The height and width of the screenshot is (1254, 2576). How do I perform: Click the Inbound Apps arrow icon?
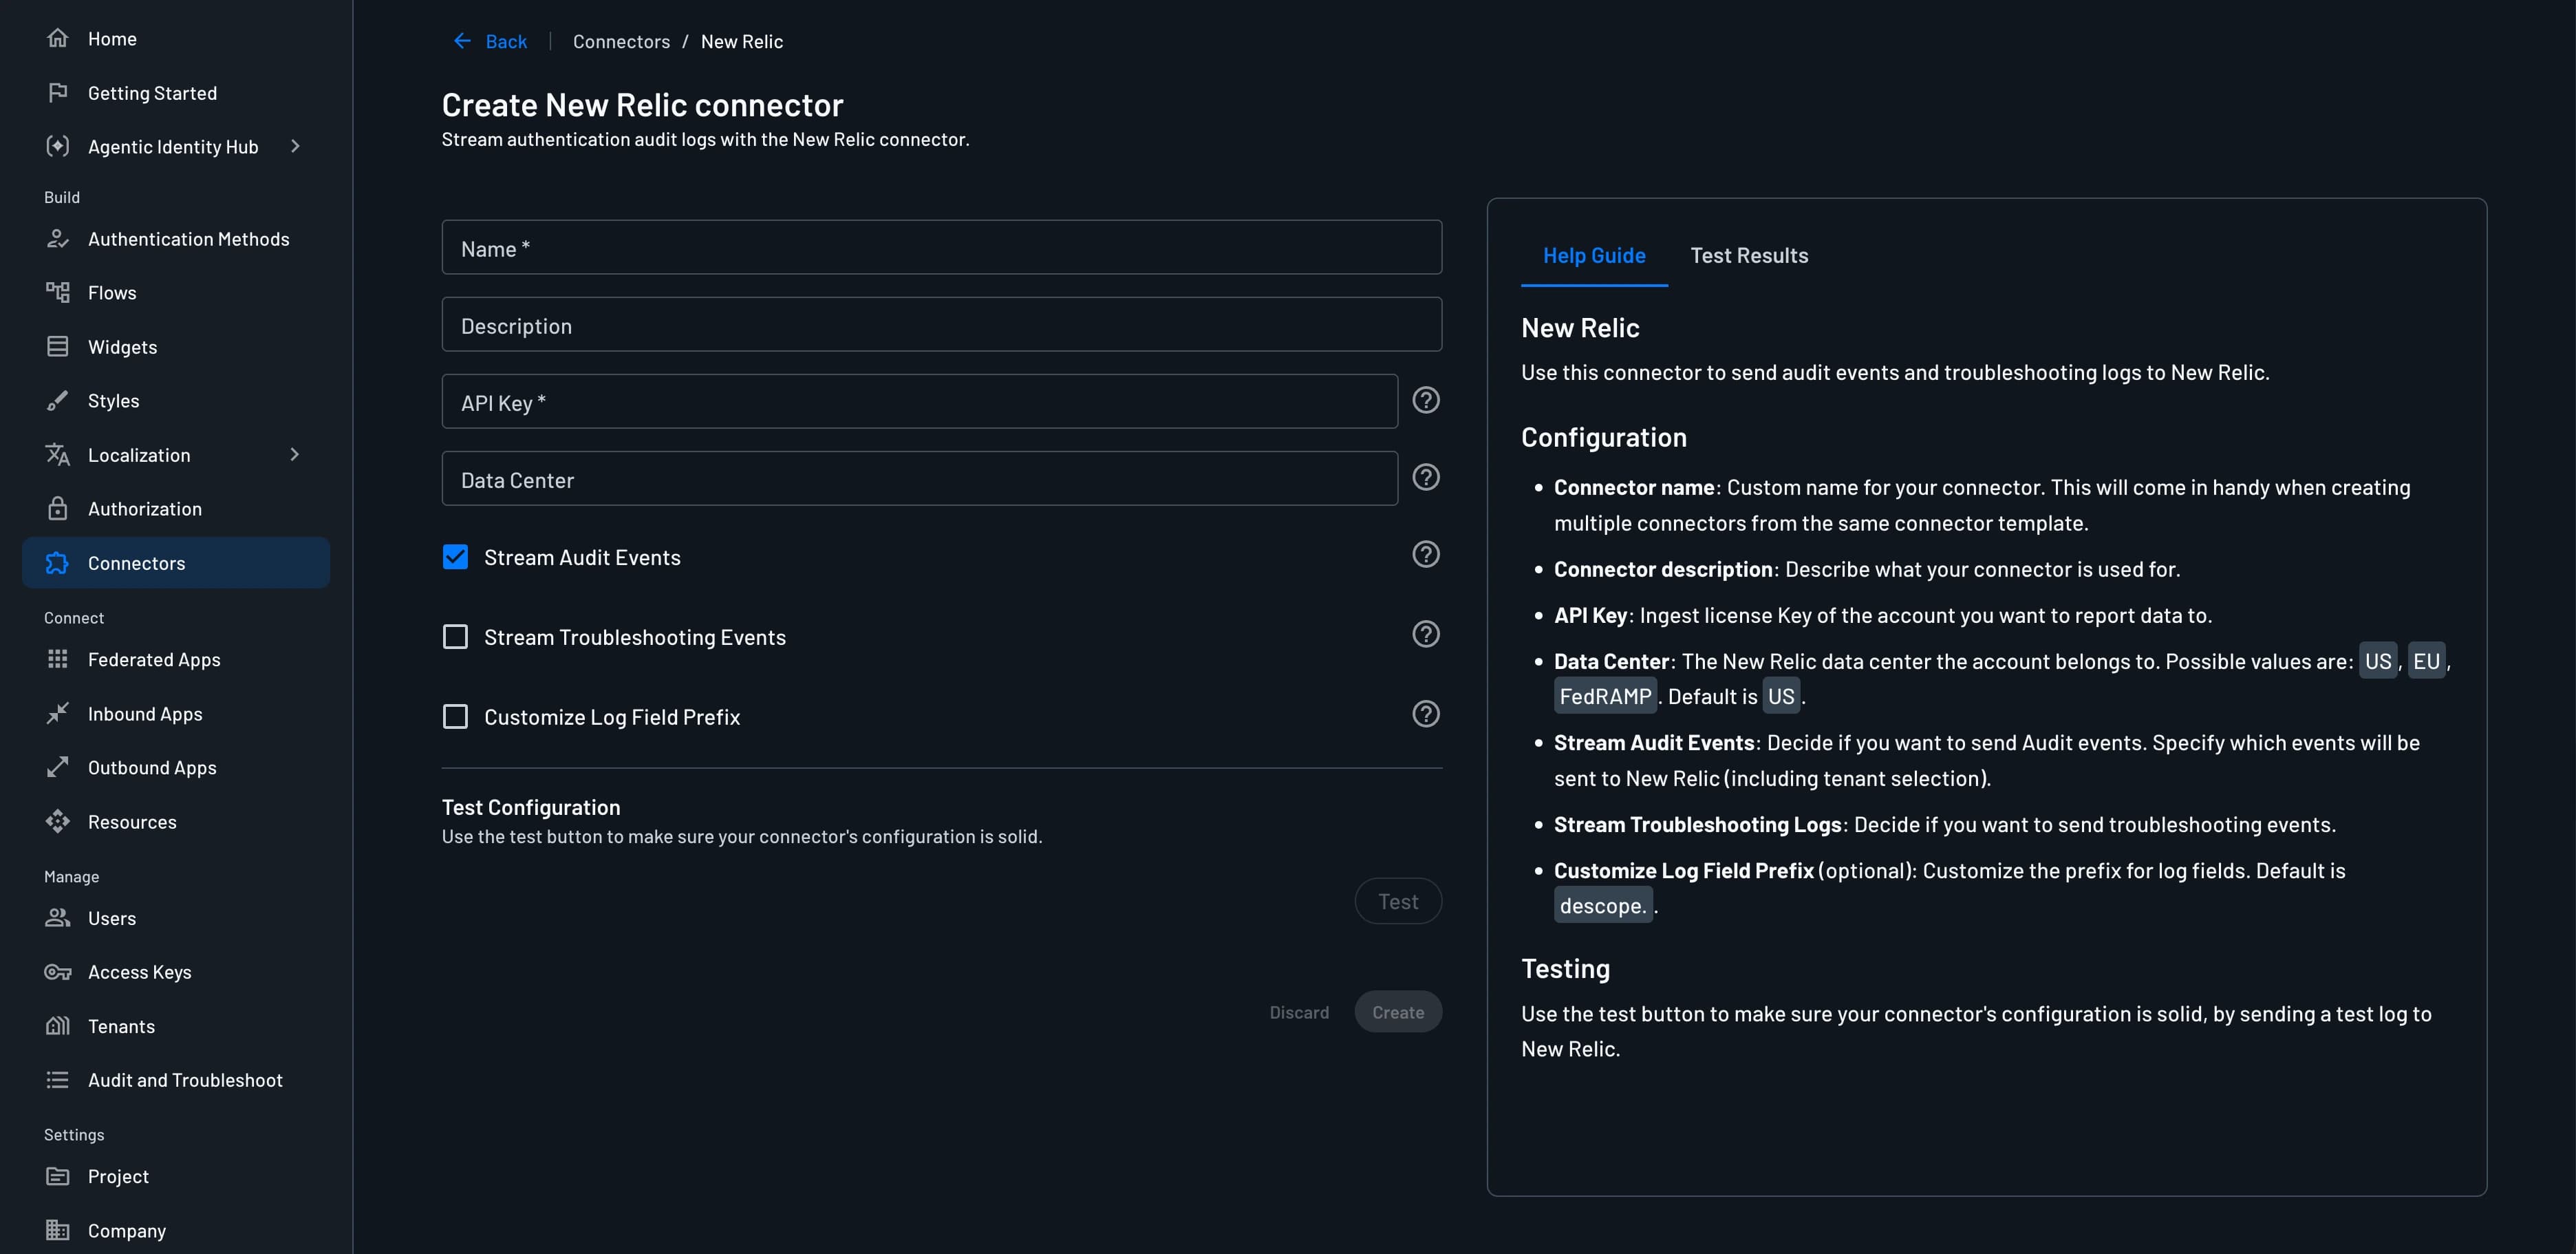tap(58, 713)
